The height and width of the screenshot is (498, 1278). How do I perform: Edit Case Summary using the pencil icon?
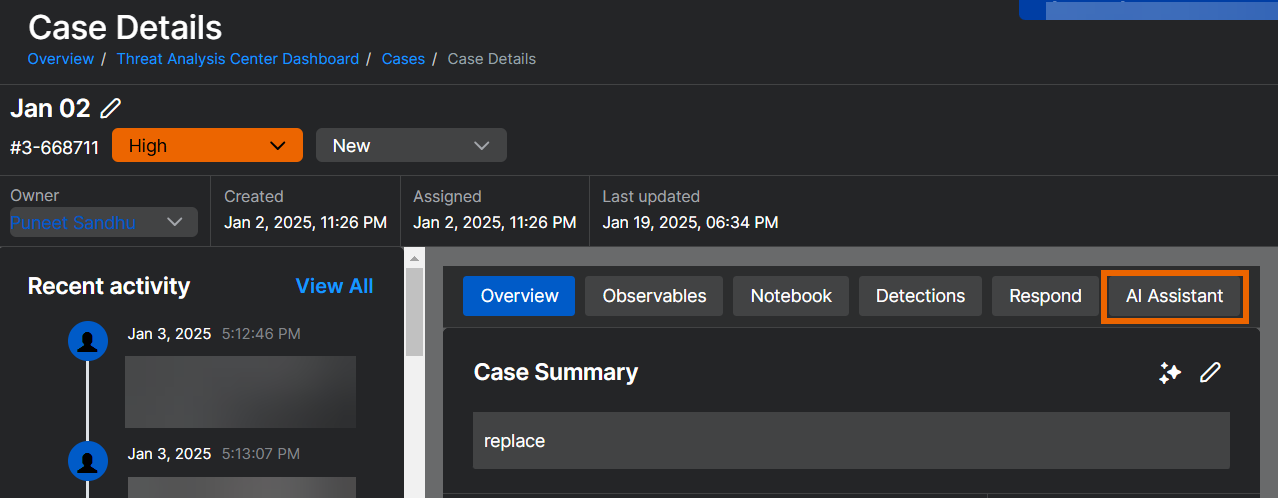[1210, 373]
